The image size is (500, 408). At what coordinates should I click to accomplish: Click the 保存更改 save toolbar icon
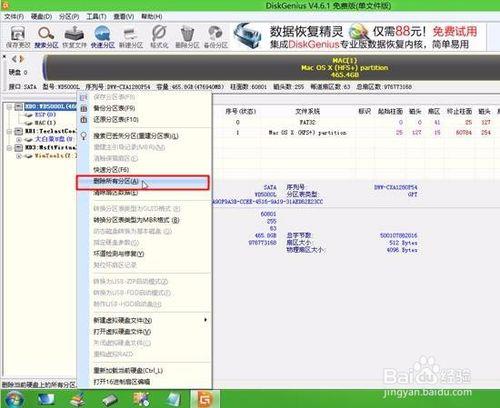coord(18,37)
